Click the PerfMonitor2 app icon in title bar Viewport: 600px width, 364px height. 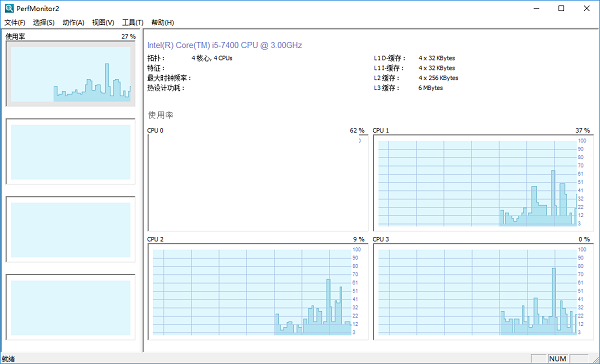pyautogui.click(x=9, y=8)
